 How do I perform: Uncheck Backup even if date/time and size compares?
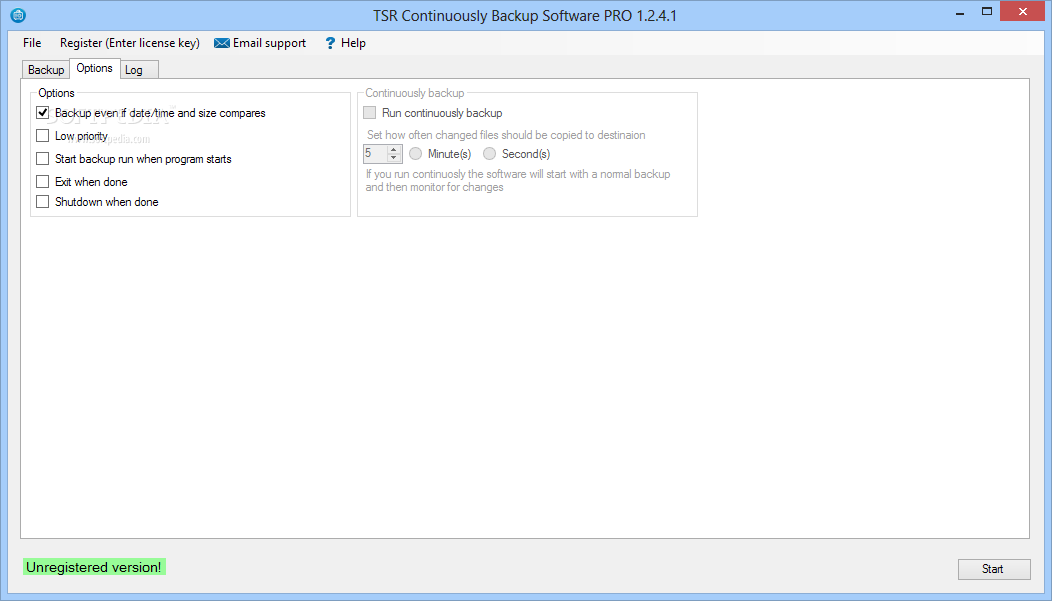(x=42, y=113)
